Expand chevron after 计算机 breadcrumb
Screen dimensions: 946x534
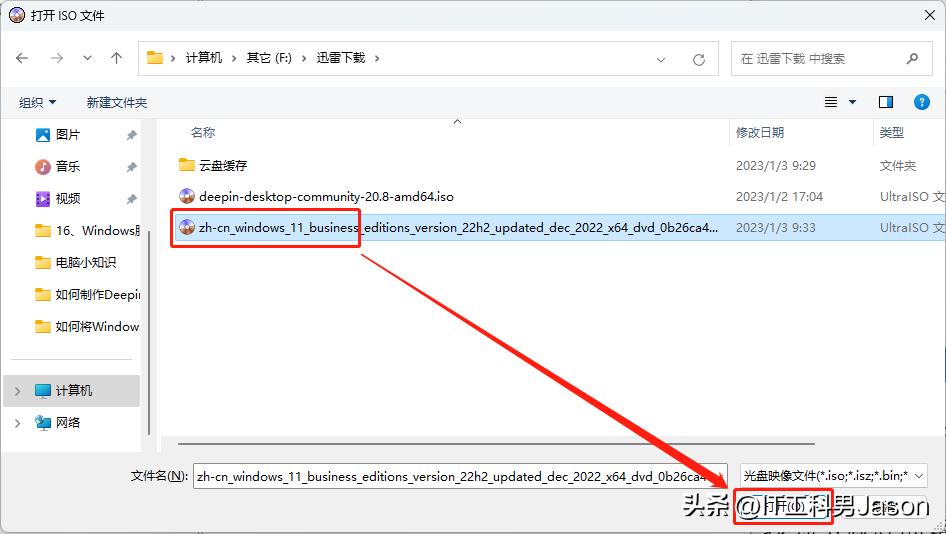tap(234, 59)
